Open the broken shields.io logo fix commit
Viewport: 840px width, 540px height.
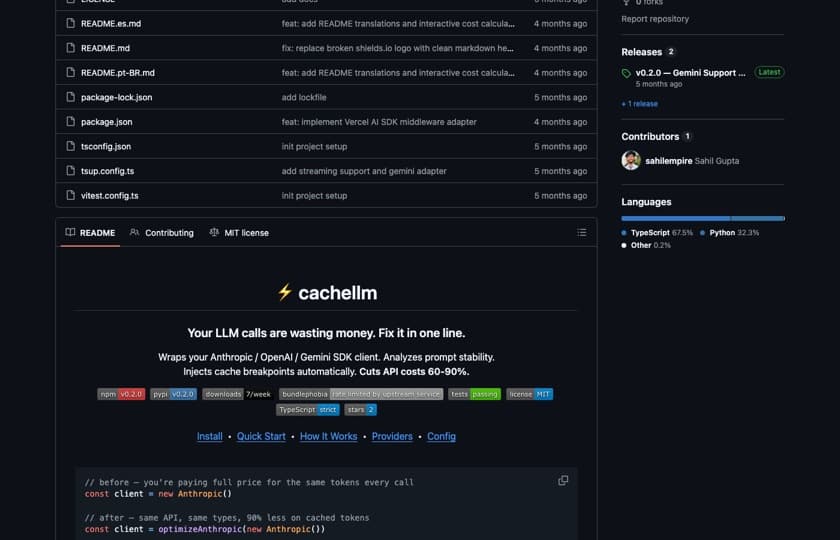coord(398,48)
